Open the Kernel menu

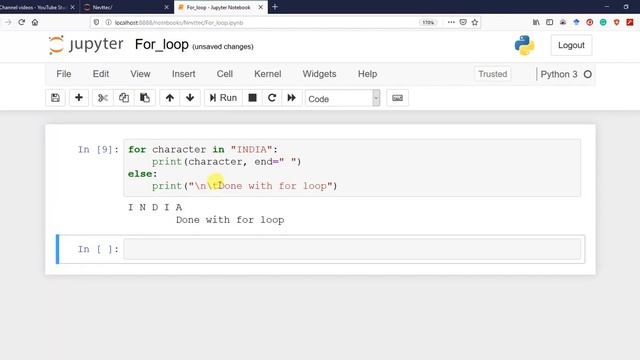268,74
